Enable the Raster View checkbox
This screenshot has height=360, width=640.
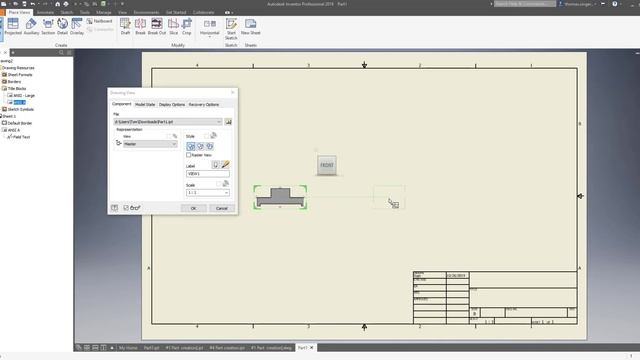(x=189, y=155)
